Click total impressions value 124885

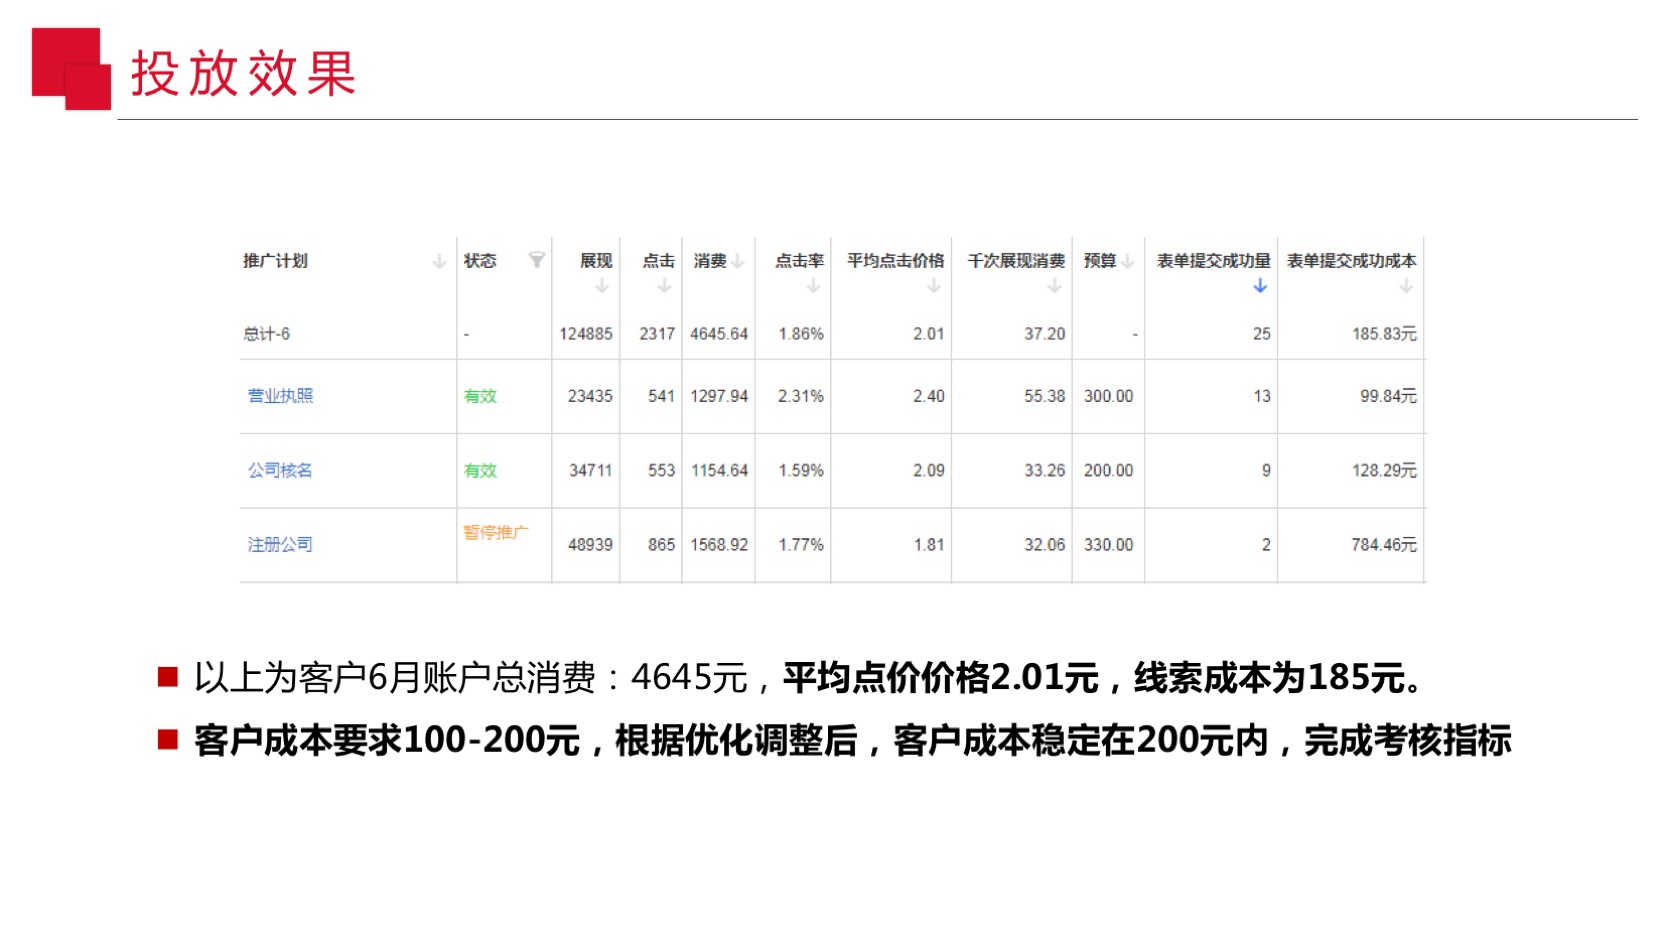(x=586, y=334)
